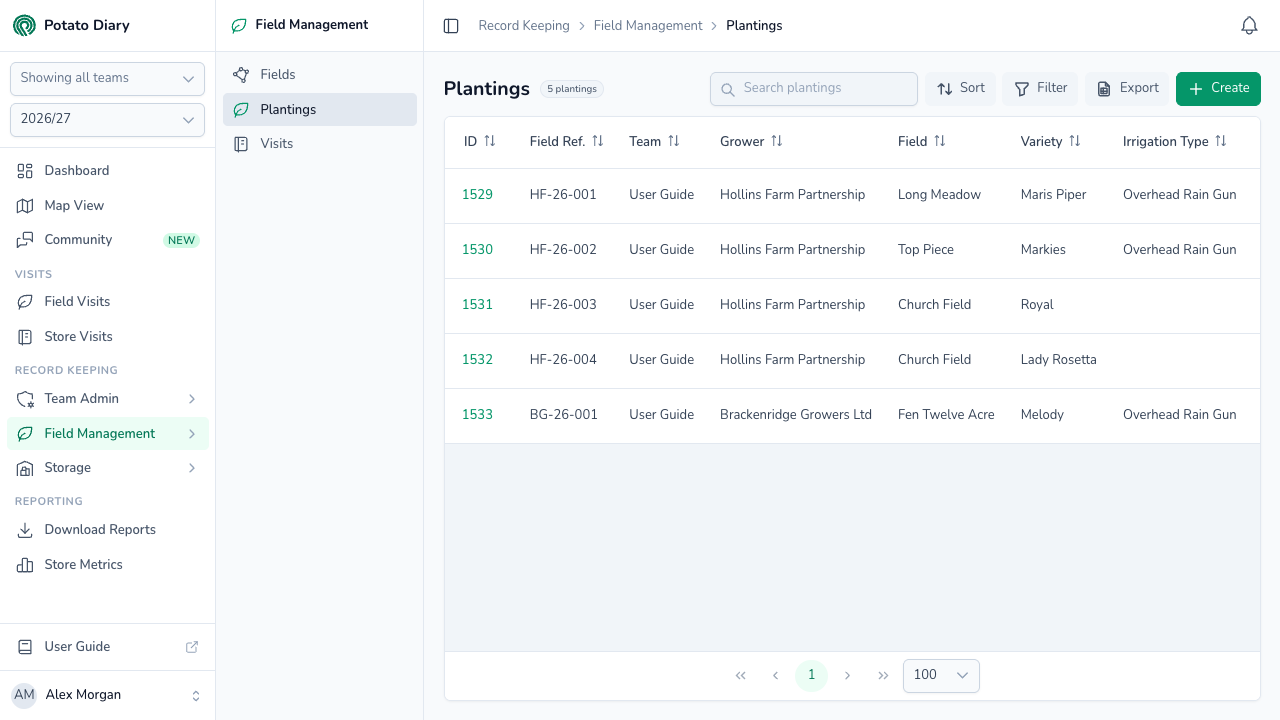1280x720 pixels.
Task: Open the Fields submenu item
Action: tap(320, 75)
